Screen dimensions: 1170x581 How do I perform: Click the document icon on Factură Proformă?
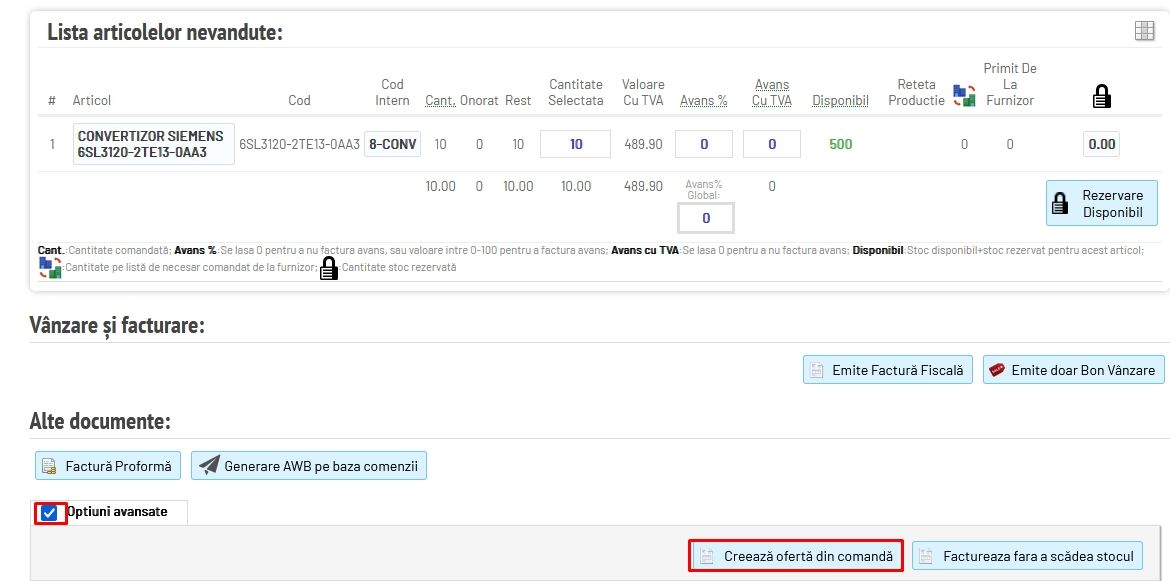coord(49,466)
